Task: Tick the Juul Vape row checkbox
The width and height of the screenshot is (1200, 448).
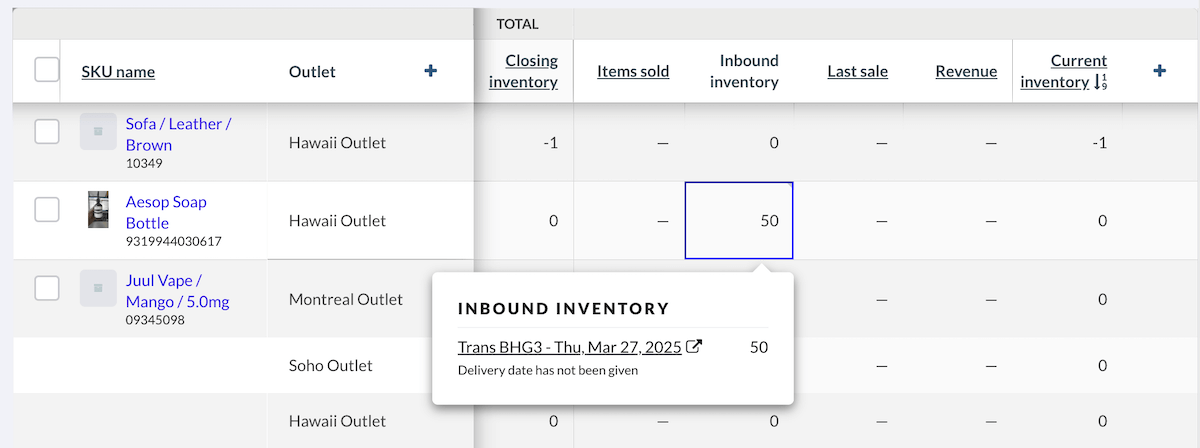Action: pos(47,288)
